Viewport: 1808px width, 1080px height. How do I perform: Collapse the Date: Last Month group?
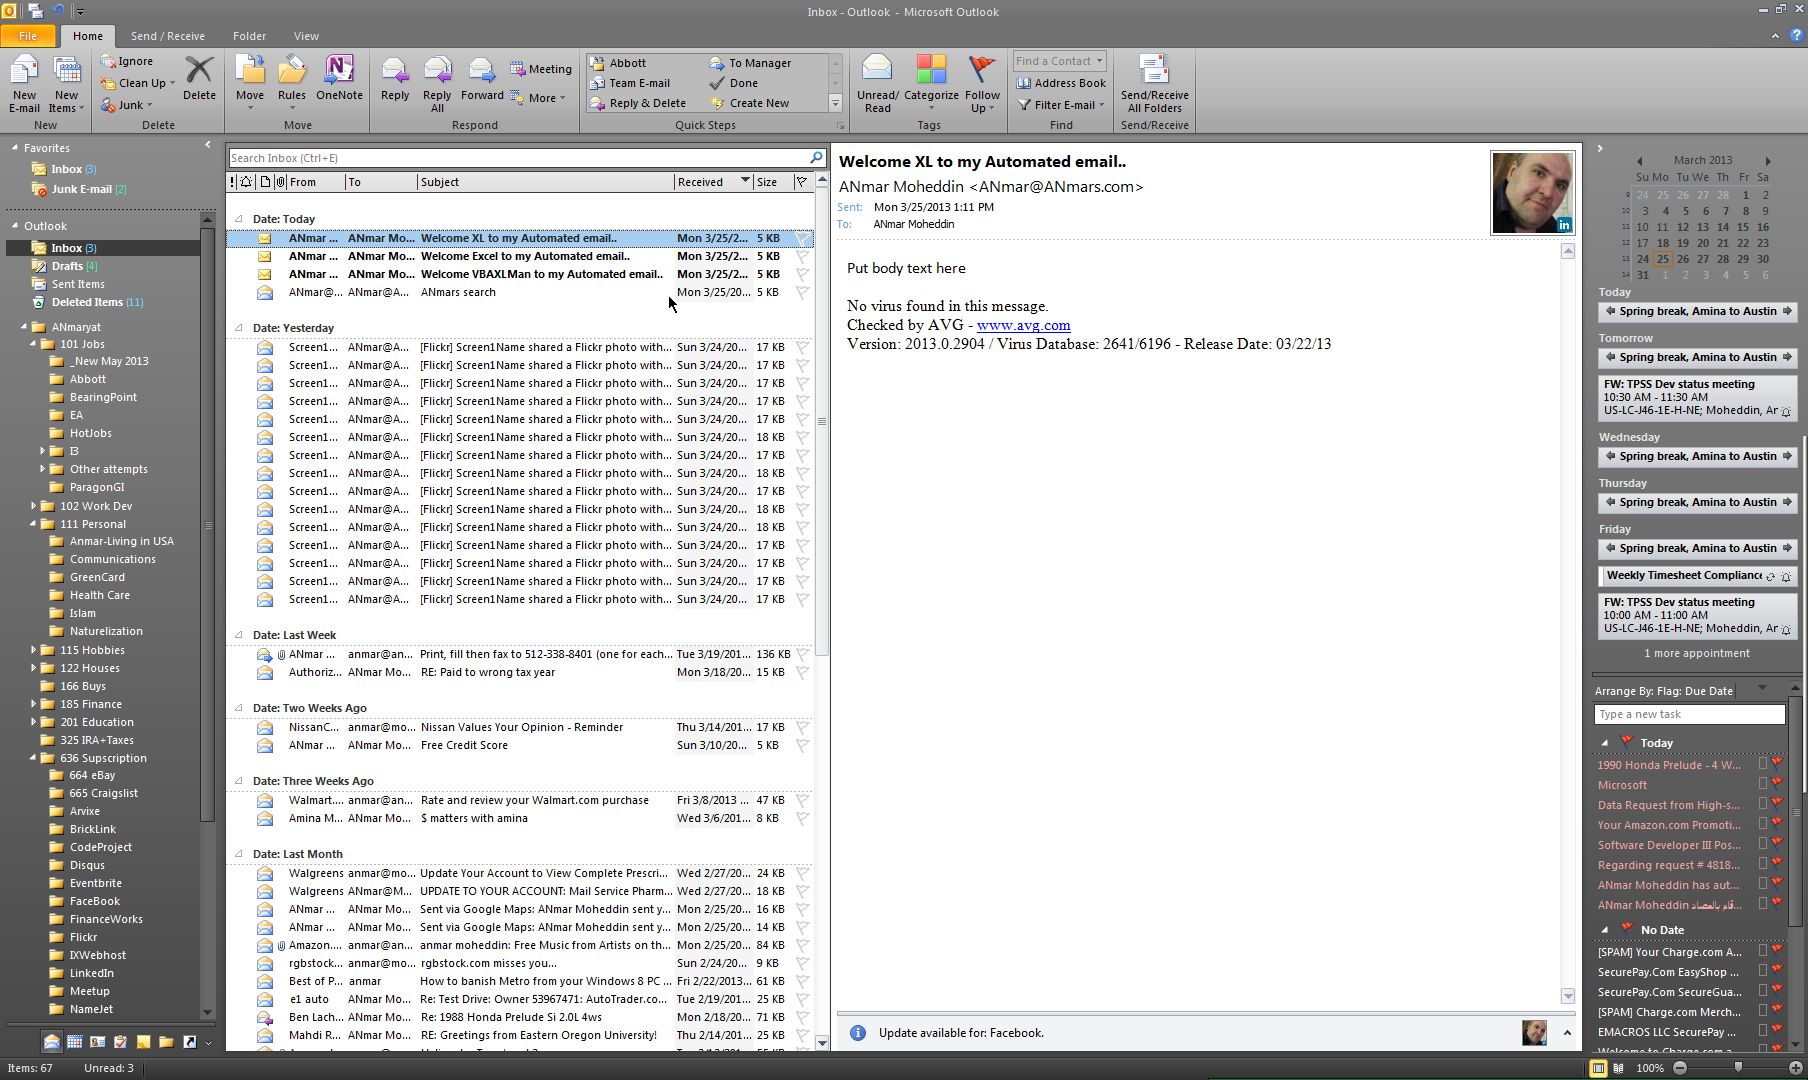pos(238,853)
